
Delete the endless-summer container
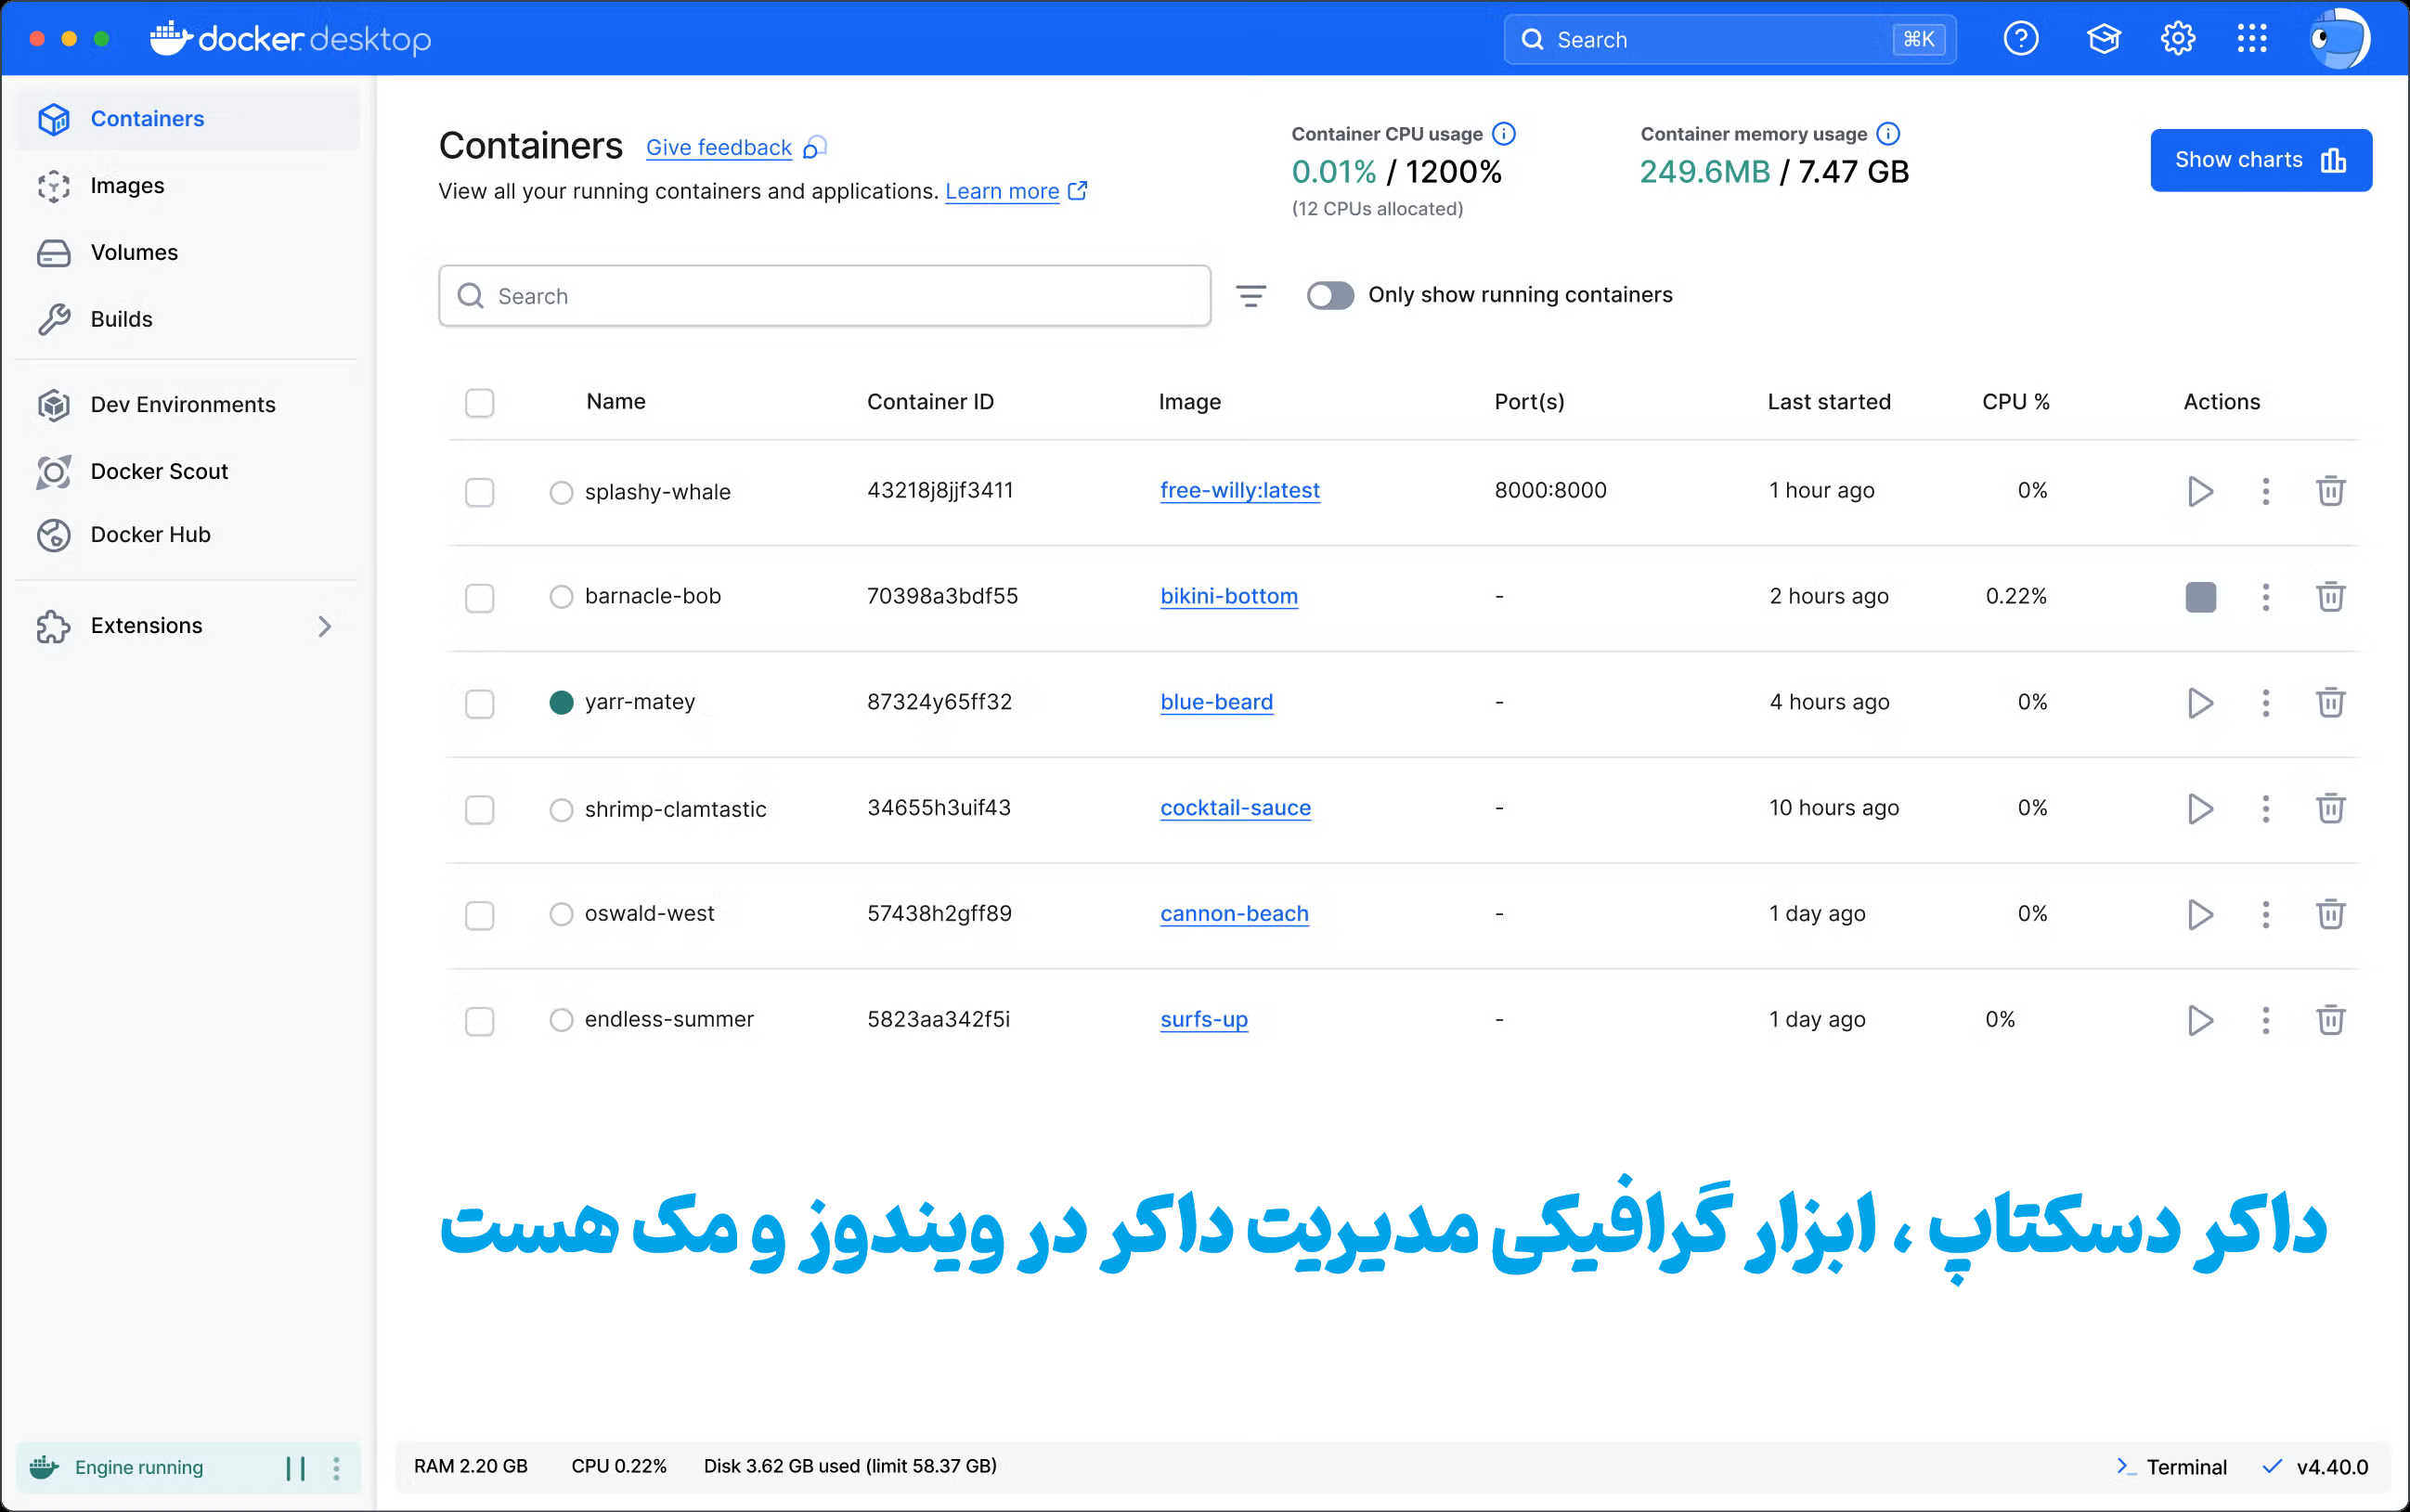(x=2330, y=1021)
